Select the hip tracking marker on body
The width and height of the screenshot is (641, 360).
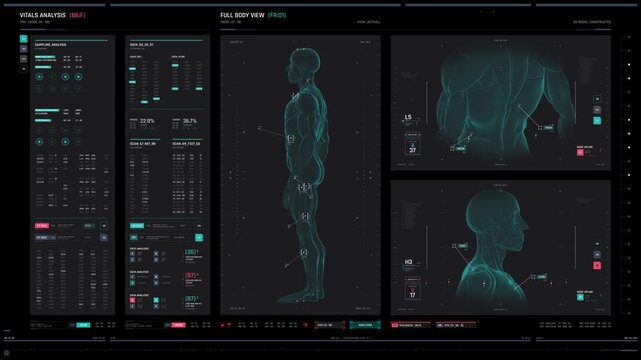pos(304,187)
